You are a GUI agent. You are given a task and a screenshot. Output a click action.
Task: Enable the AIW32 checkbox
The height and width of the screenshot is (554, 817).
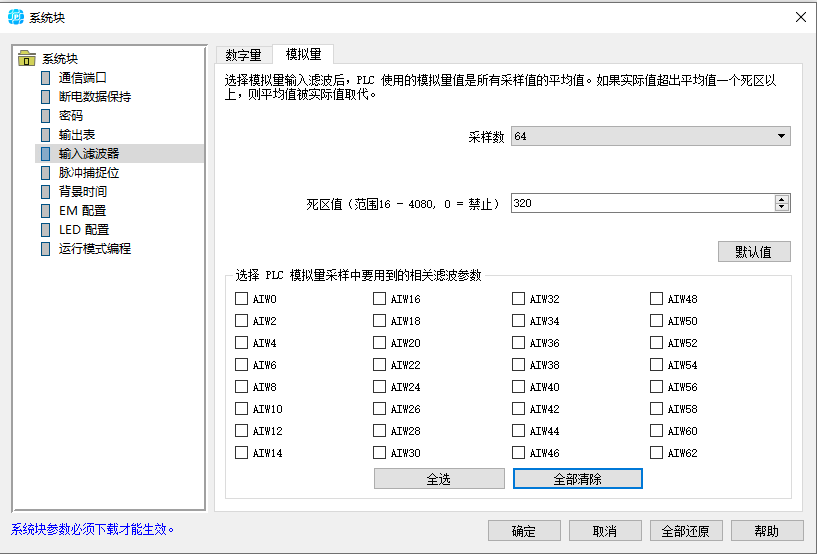518,299
